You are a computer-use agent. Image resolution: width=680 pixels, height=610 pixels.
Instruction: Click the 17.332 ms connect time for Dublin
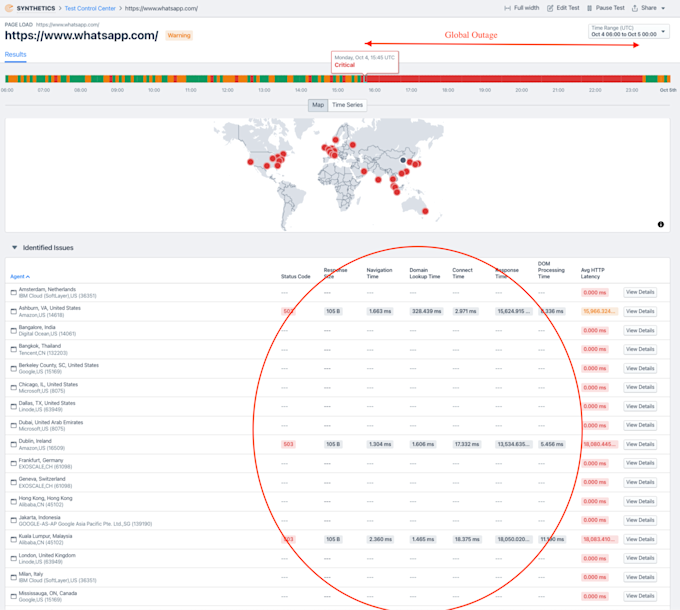pyautogui.click(x=467, y=444)
